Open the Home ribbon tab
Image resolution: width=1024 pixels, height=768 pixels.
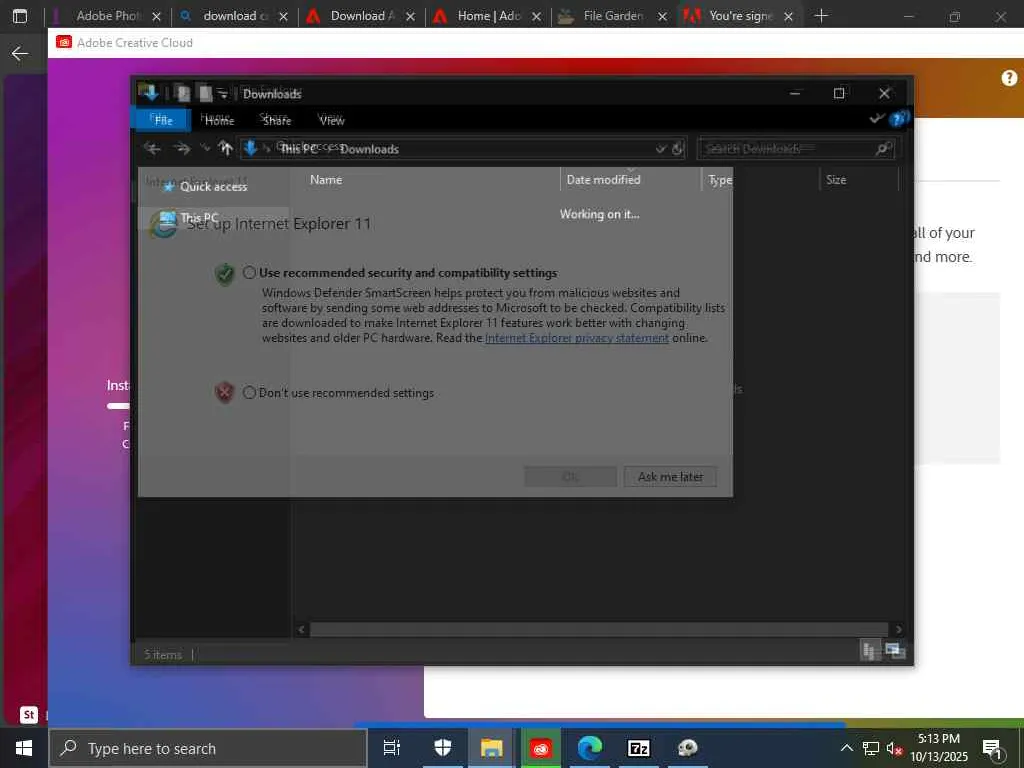click(219, 120)
